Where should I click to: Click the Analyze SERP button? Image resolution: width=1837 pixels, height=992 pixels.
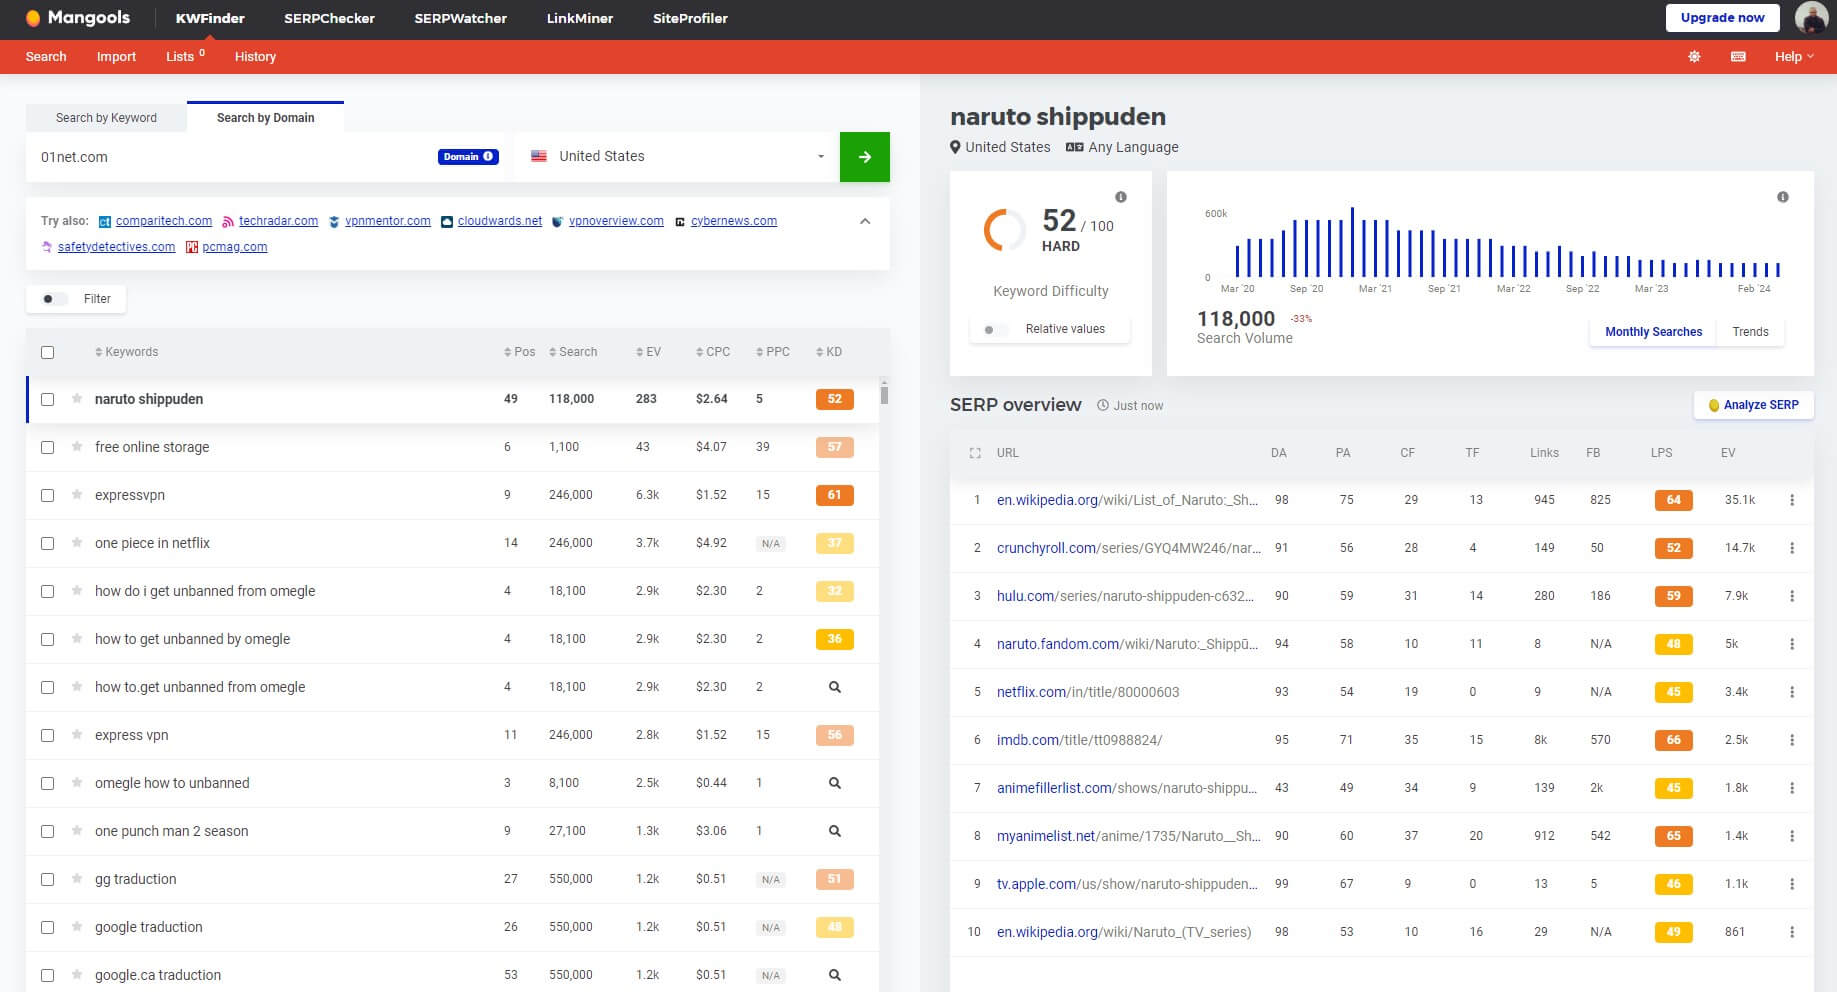point(1753,405)
